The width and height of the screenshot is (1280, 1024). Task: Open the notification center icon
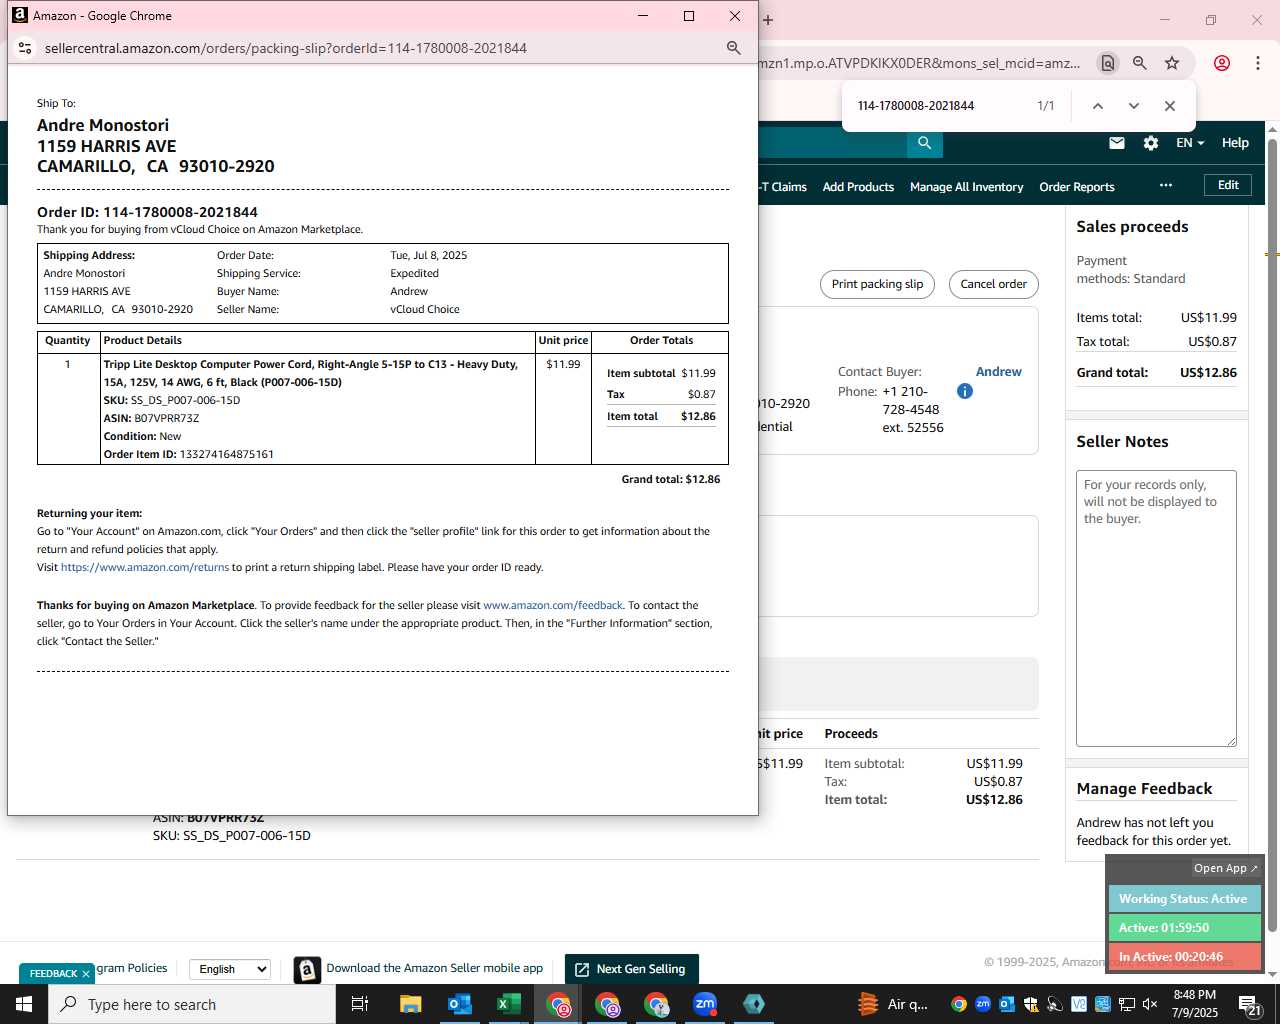[1250, 1004]
